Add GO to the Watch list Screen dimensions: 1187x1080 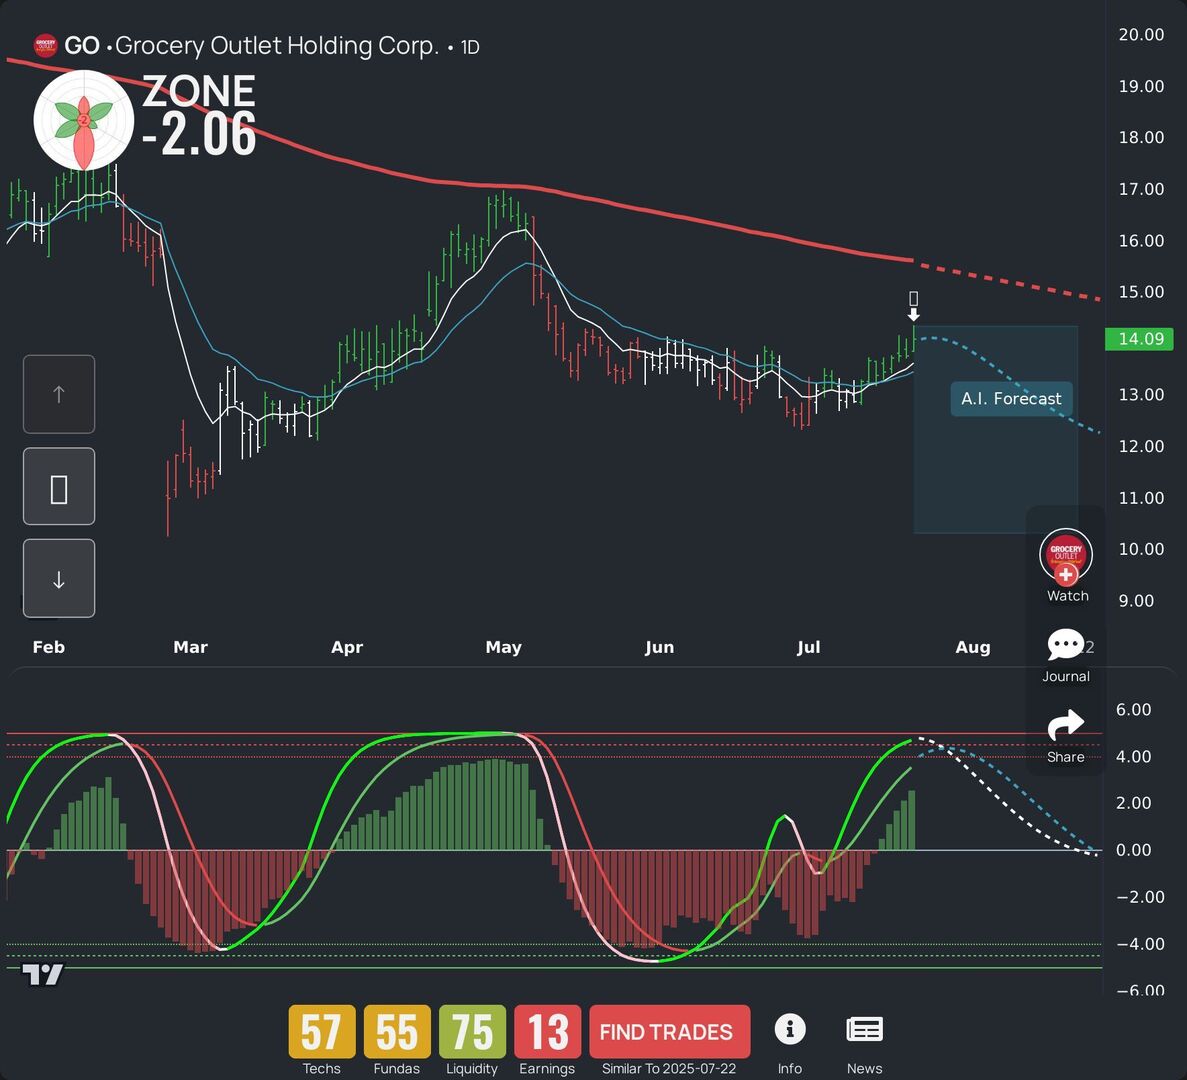tap(1066, 565)
